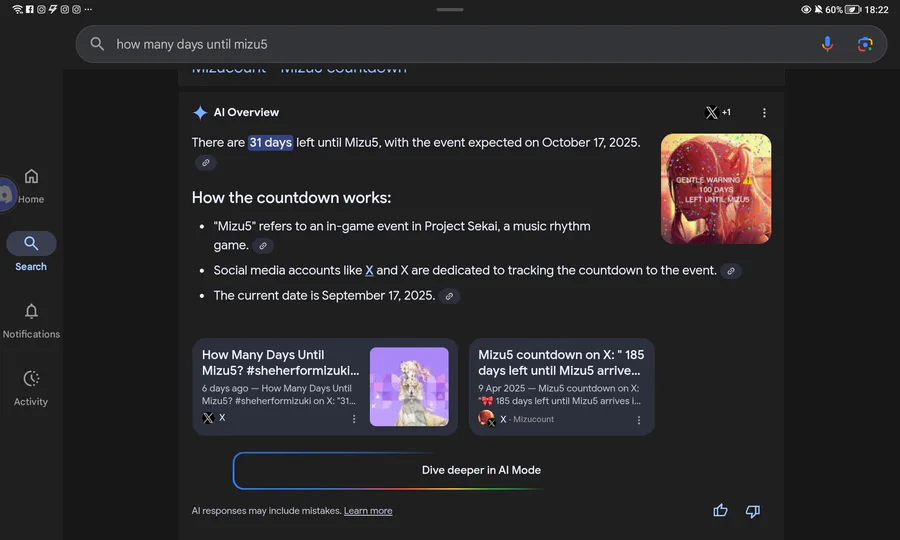The width and height of the screenshot is (900, 540).
Task: Give the AI Overview a thumbs down
Action: [752, 511]
